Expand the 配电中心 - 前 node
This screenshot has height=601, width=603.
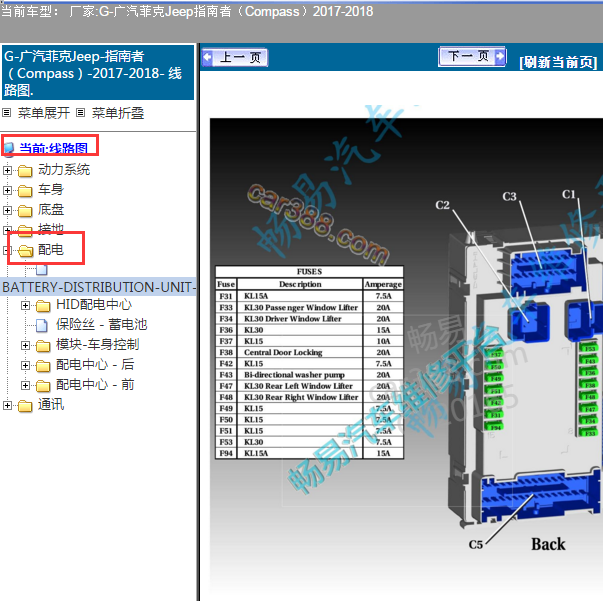click(25, 385)
